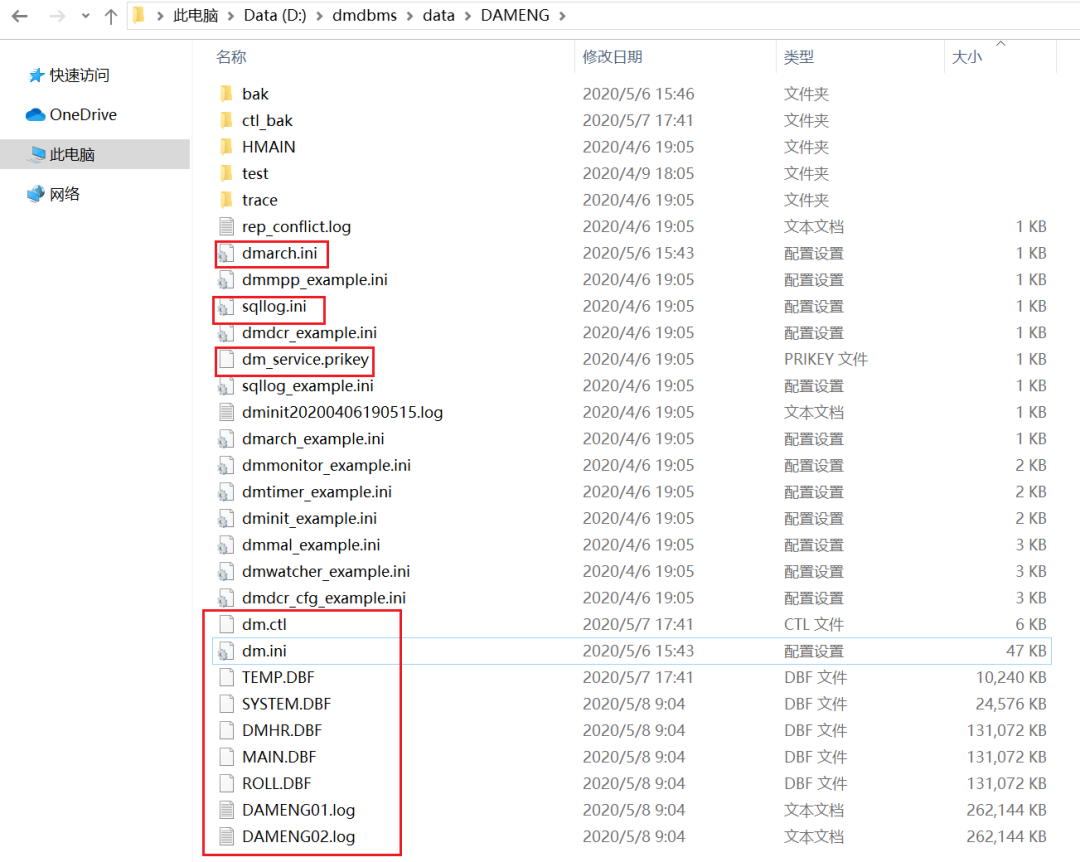Viewport: 1080px width, 862px height.
Task: Select dm_service.prikey file icon
Action: (226, 359)
